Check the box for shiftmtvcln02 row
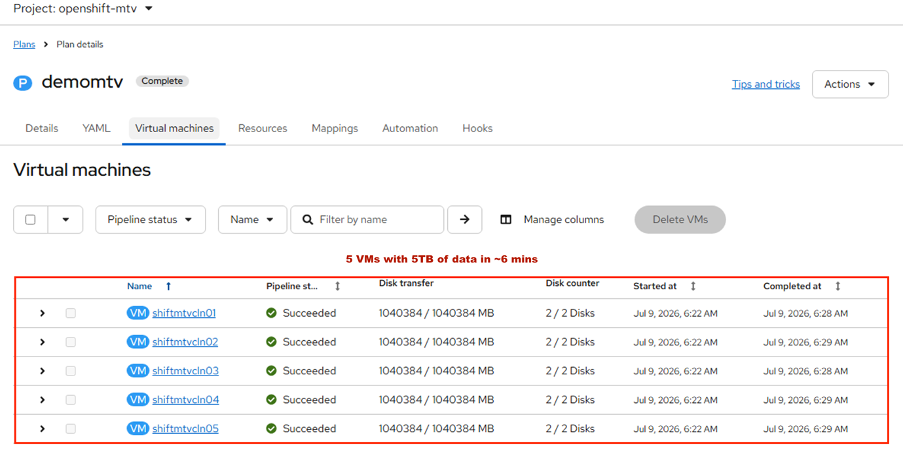Screen dimensions: 904x456 (70, 342)
